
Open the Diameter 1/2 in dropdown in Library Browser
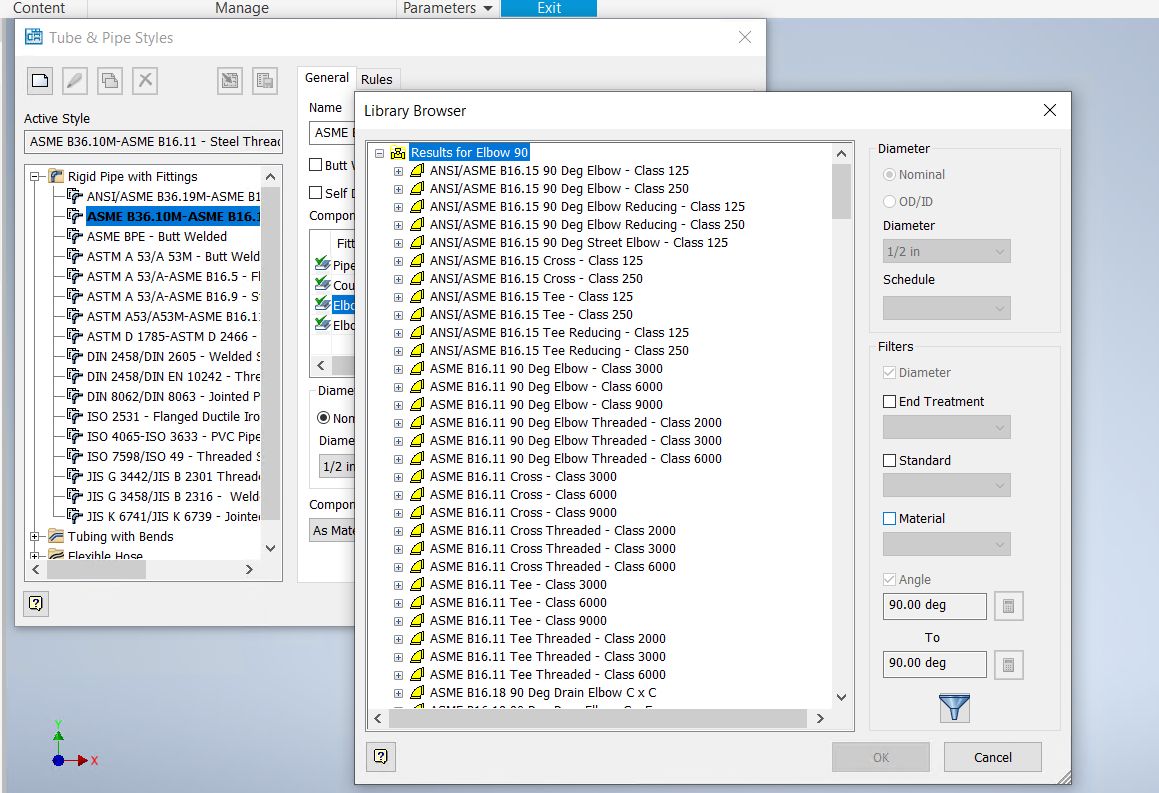(x=946, y=251)
